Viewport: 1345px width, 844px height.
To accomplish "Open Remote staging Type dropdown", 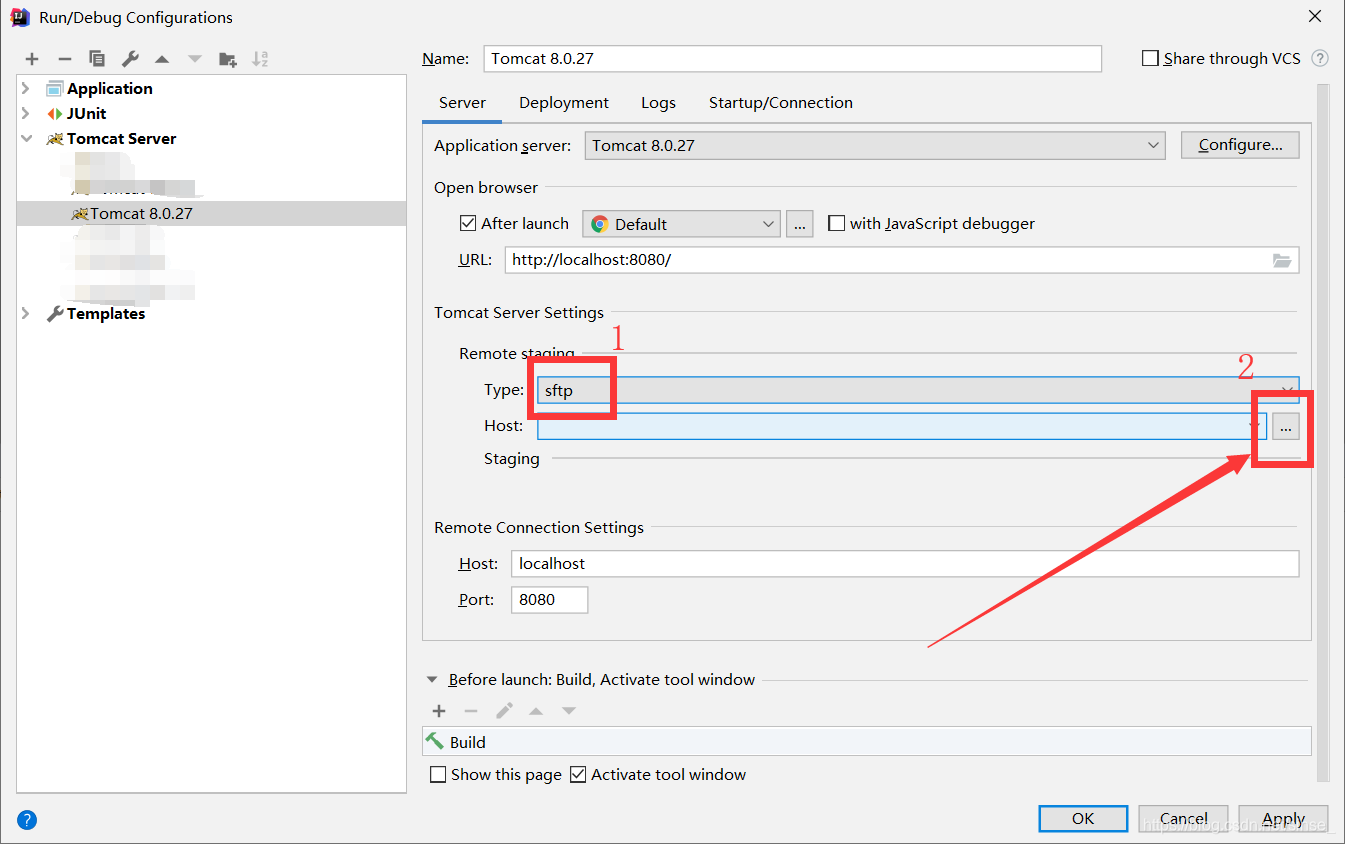I will [918, 390].
